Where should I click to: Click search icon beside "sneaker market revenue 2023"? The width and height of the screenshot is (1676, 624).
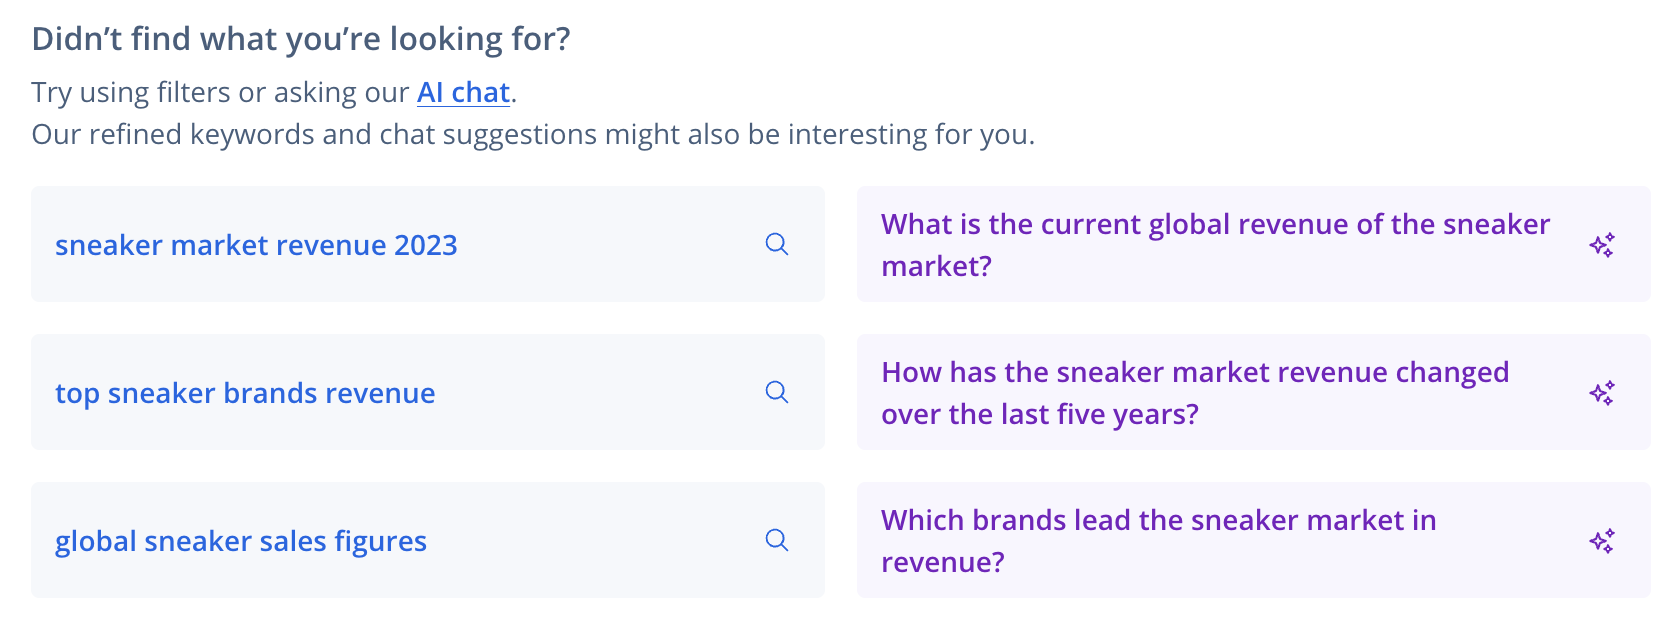click(x=777, y=244)
